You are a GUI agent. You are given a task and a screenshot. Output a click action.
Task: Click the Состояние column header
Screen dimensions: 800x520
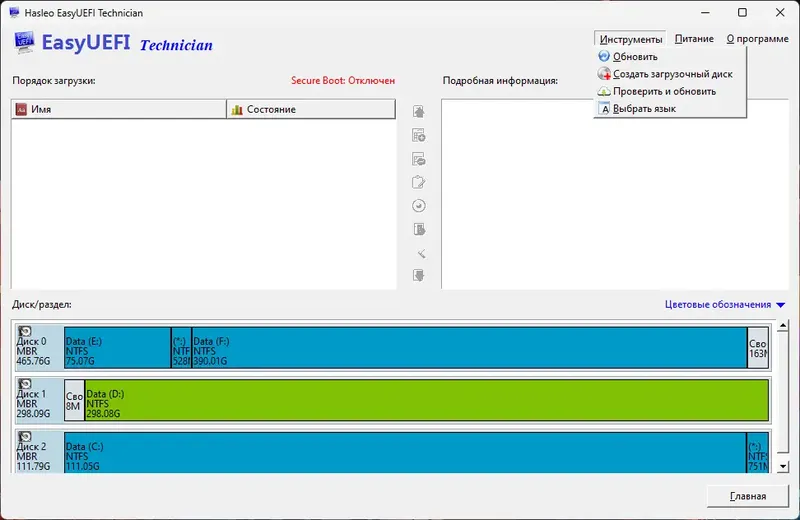tap(311, 109)
